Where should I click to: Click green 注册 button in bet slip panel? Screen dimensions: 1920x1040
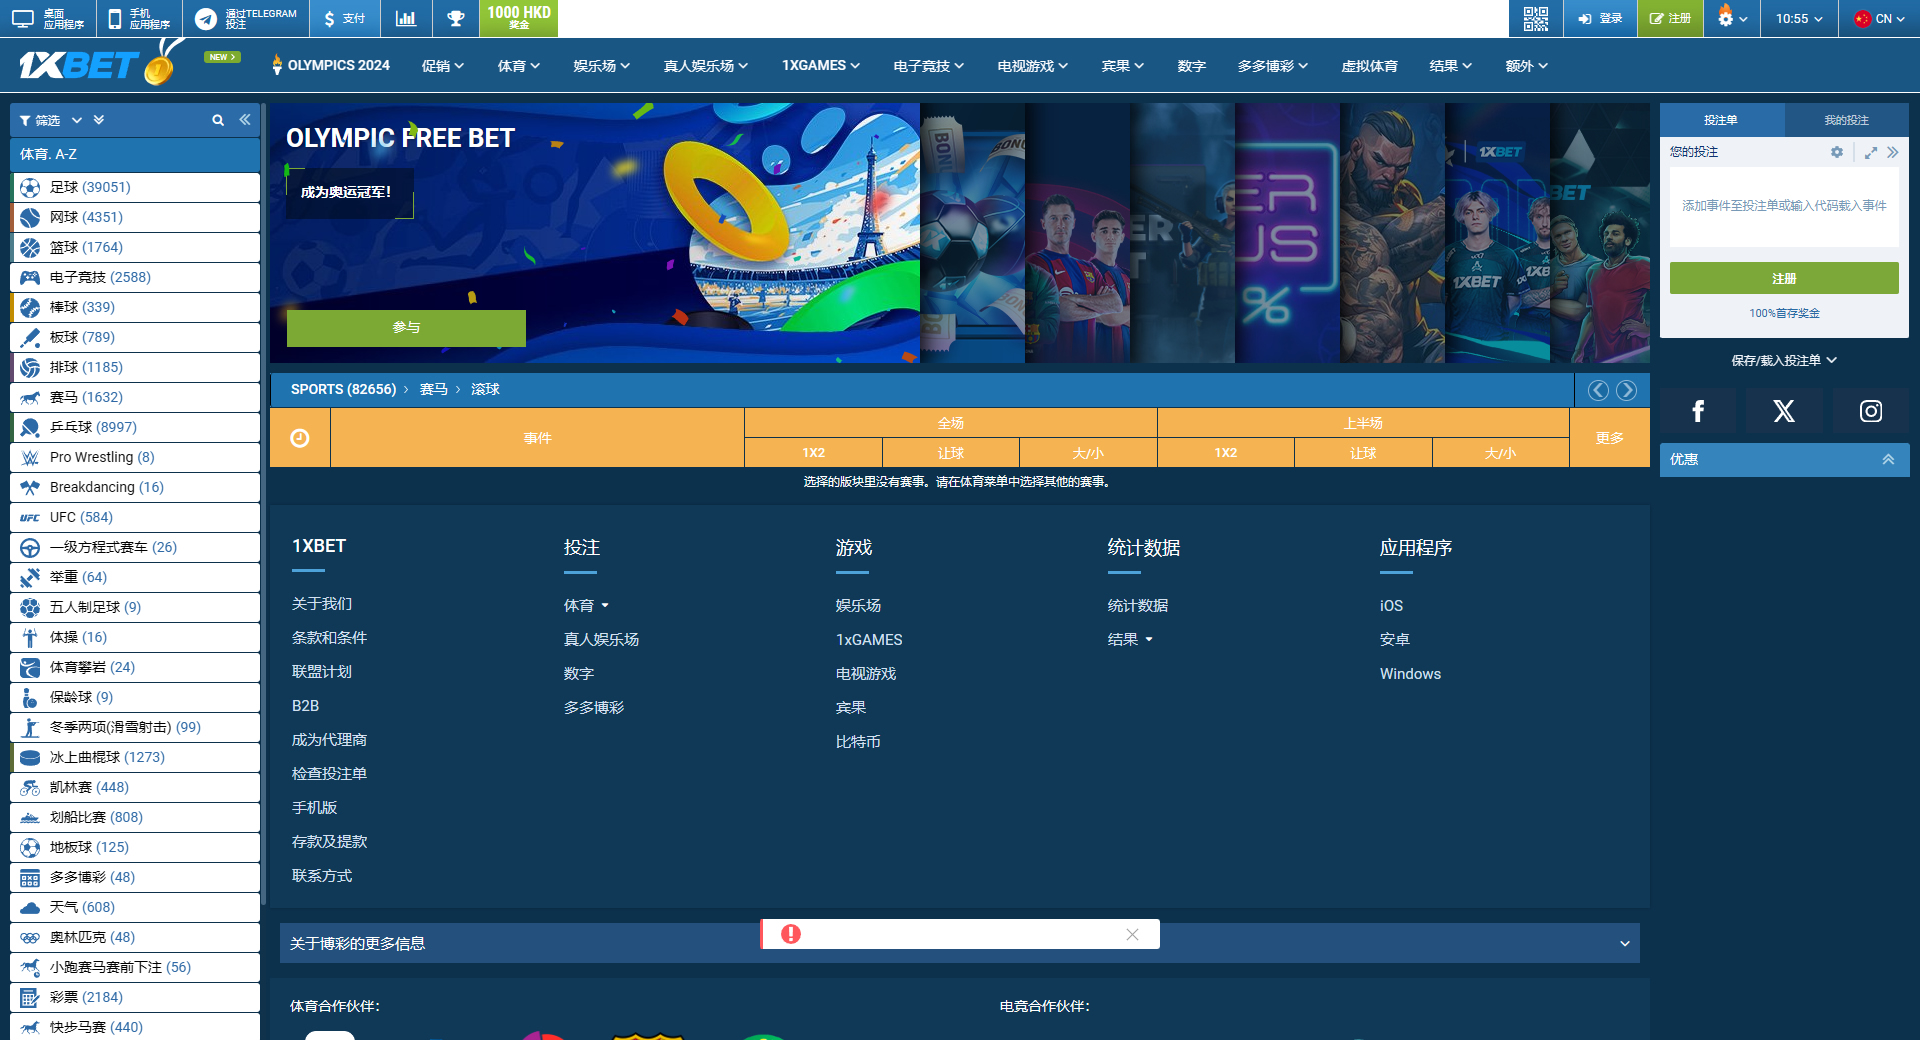click(x=1784, y=278)
